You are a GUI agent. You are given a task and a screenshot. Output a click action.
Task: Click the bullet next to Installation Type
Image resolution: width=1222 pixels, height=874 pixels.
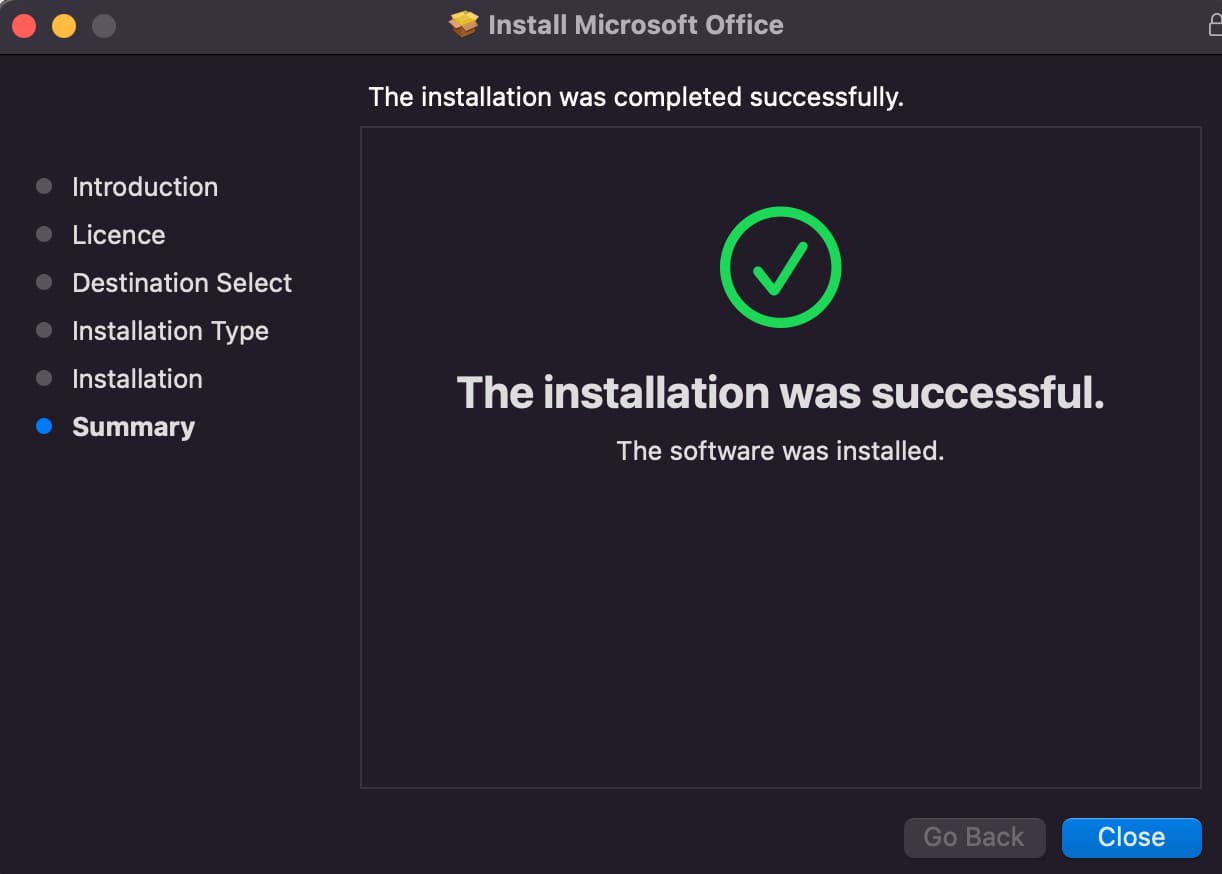click(43, 330)
